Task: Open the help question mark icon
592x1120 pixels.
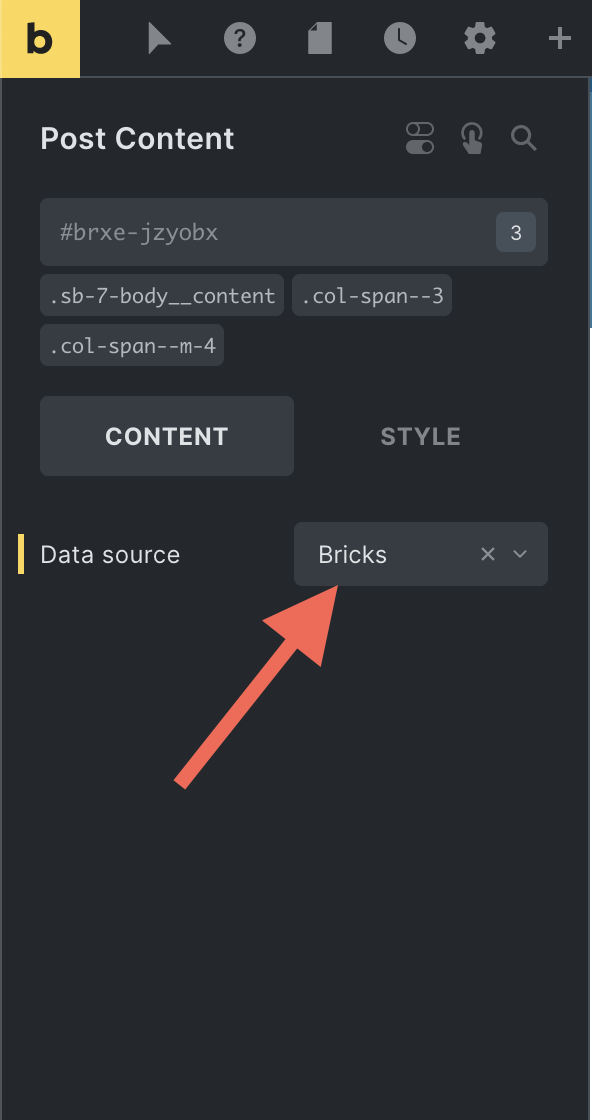Action: 240,39
